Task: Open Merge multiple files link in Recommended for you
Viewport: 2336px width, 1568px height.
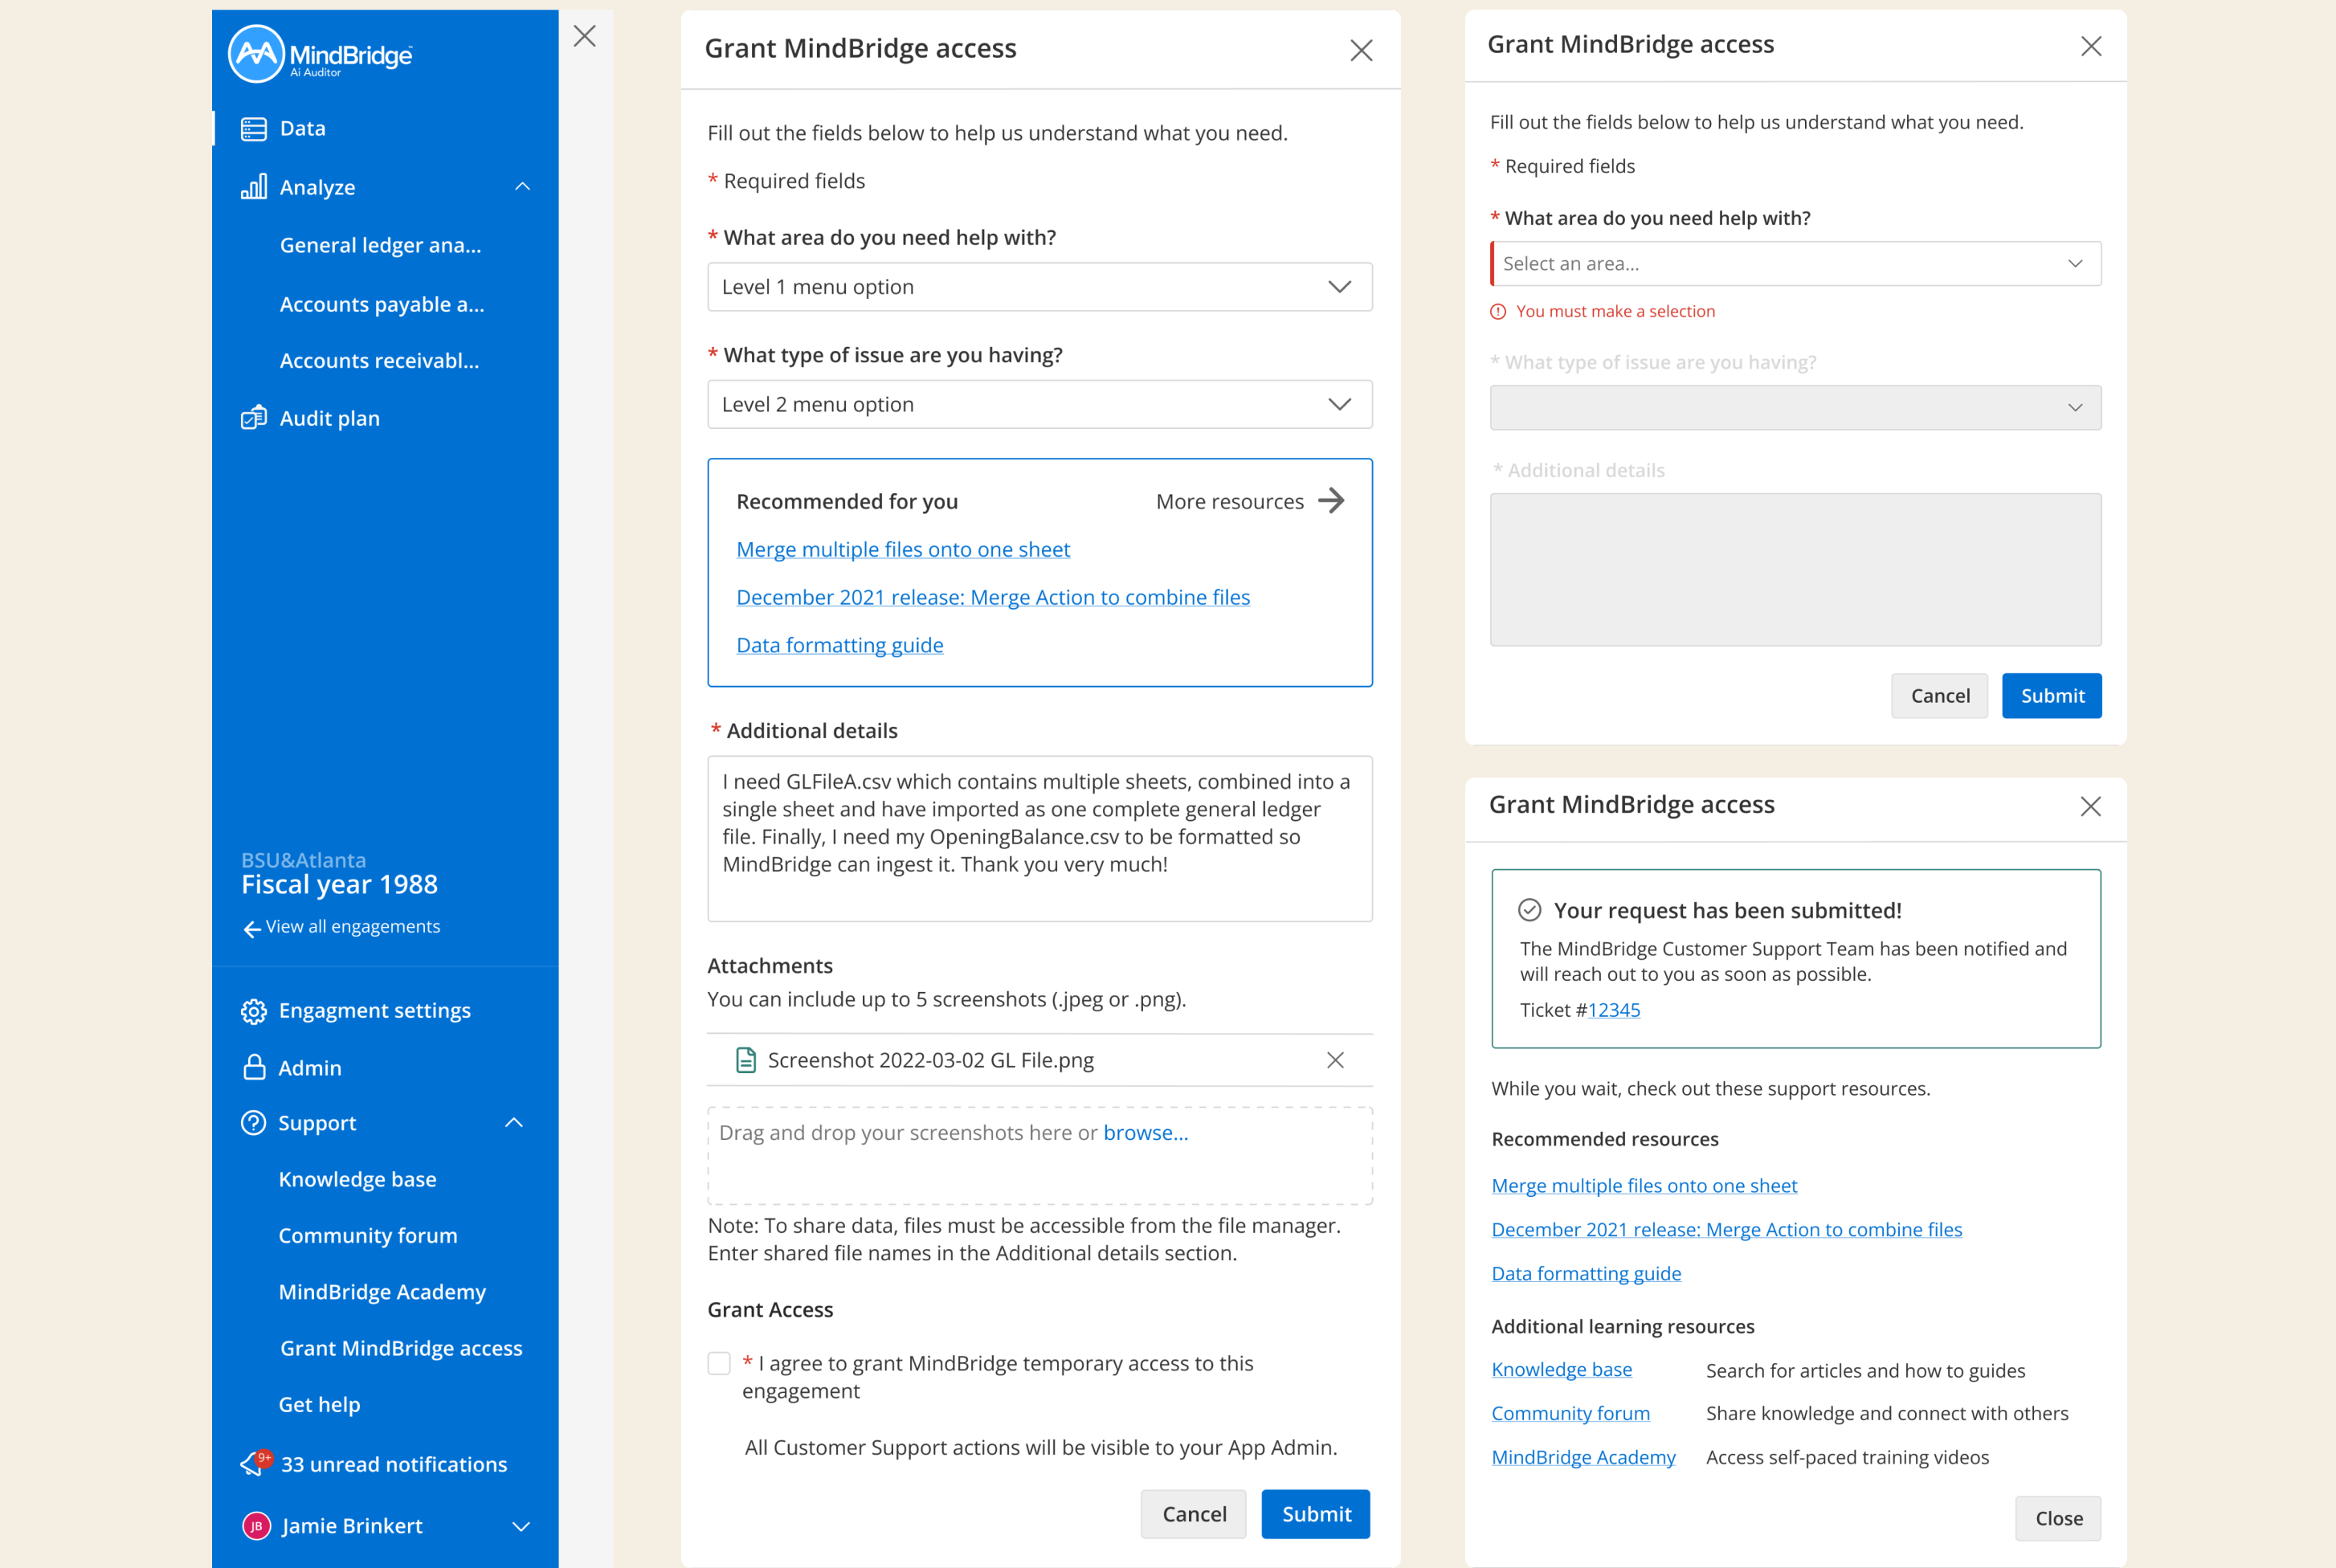Action: (x=903, y=549)
